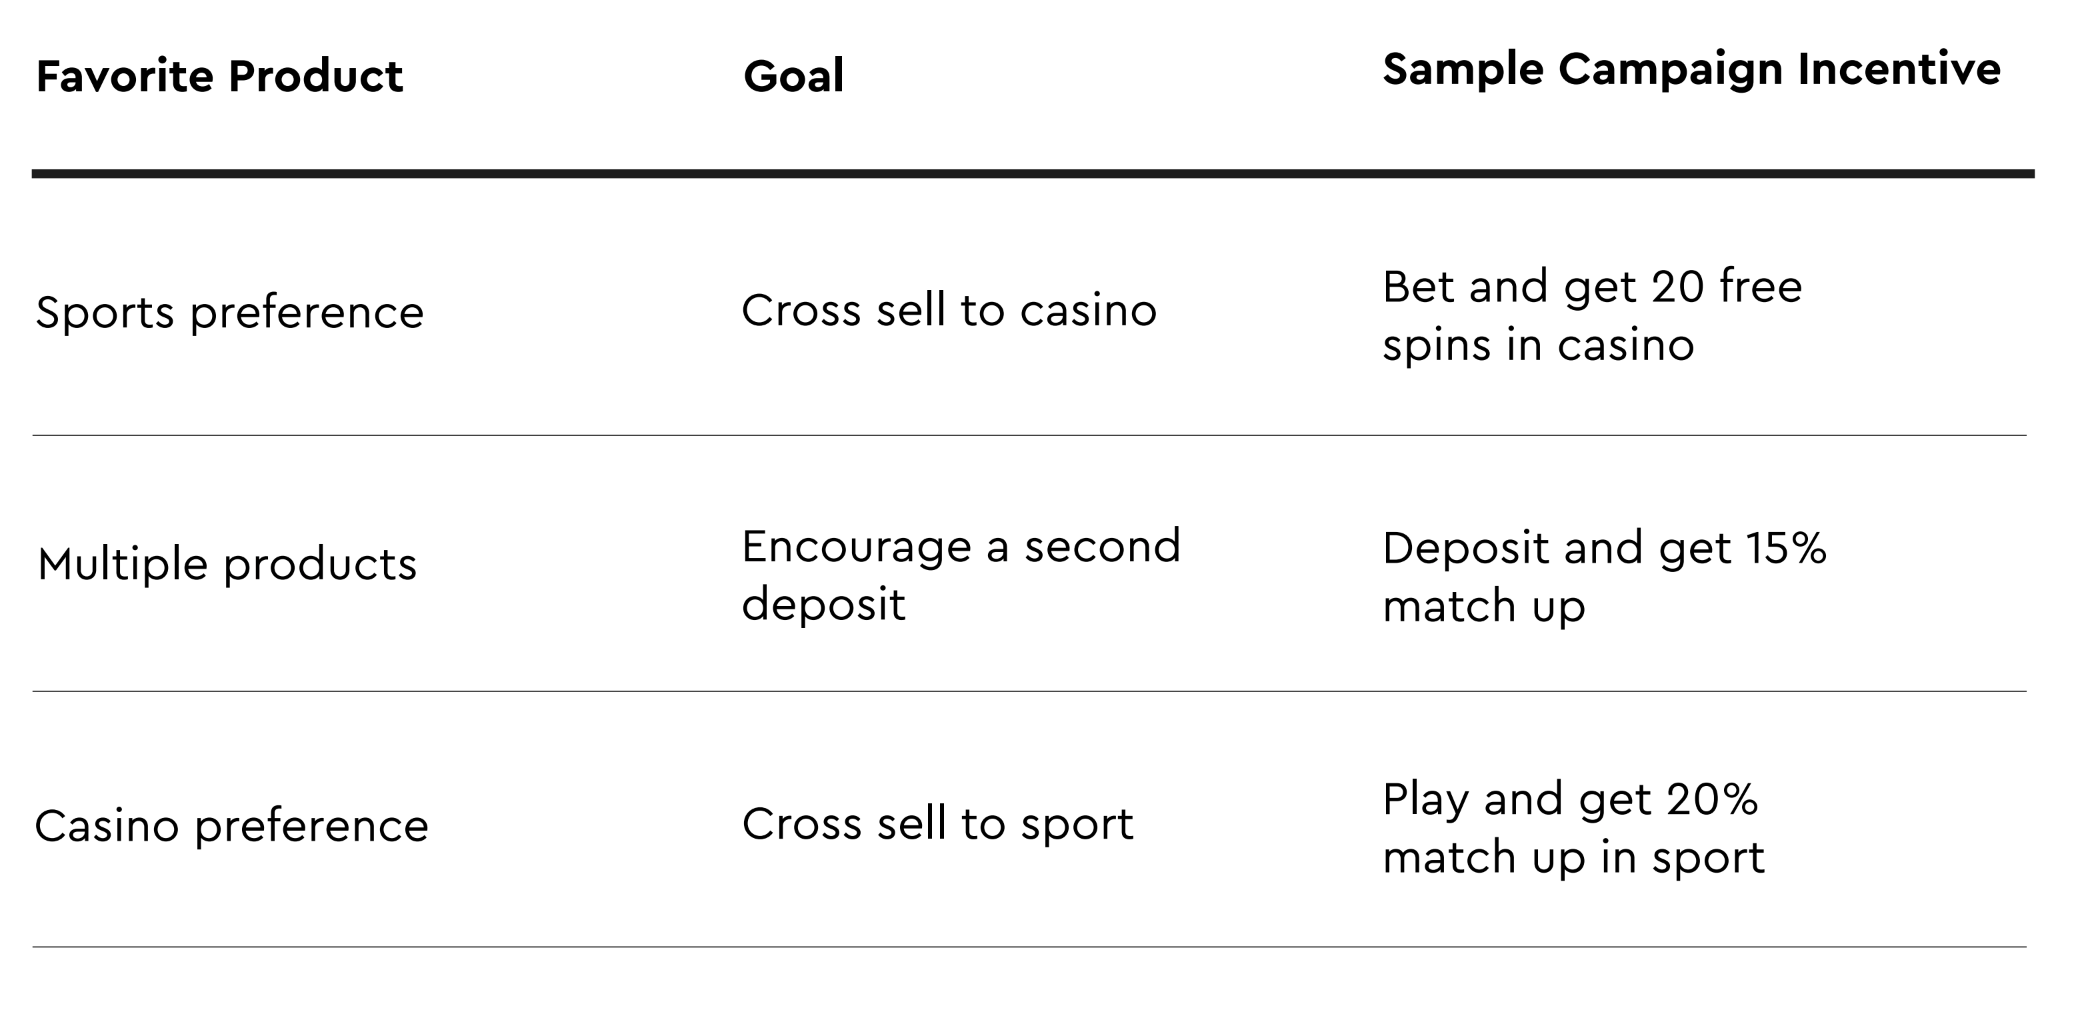Viewport: 2078px width, 1012px height.
Task: Select the Casino preference cell
Action: [232, 826]
